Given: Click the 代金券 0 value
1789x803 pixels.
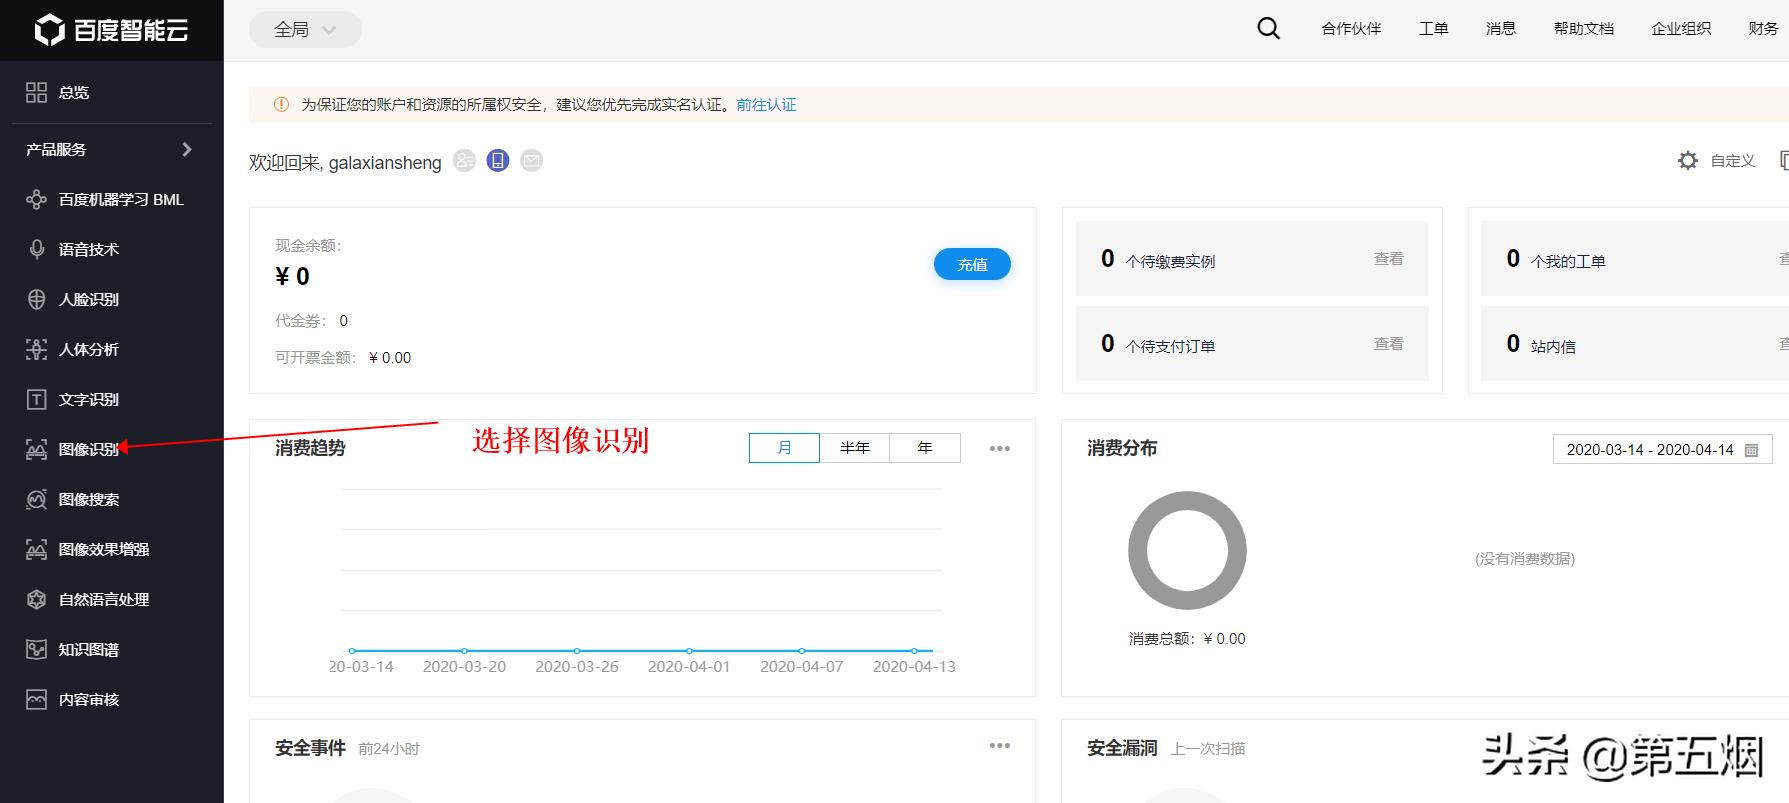Looking at the screenshot, I should (343, 320).
